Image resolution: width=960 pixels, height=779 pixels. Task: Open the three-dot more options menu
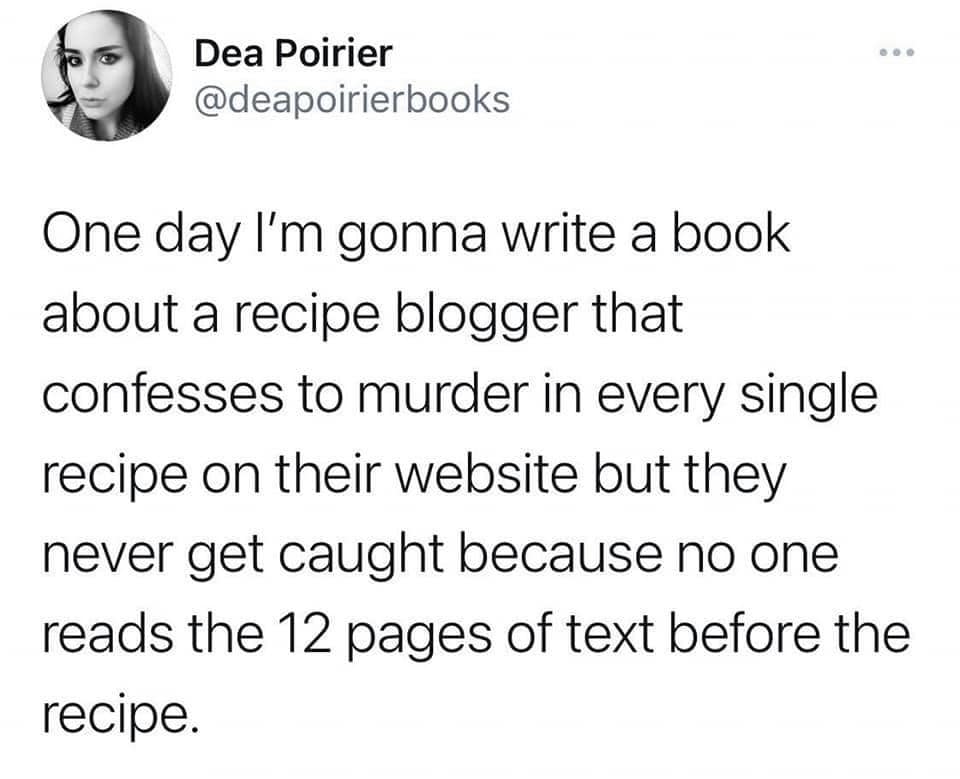click(897, 53)
